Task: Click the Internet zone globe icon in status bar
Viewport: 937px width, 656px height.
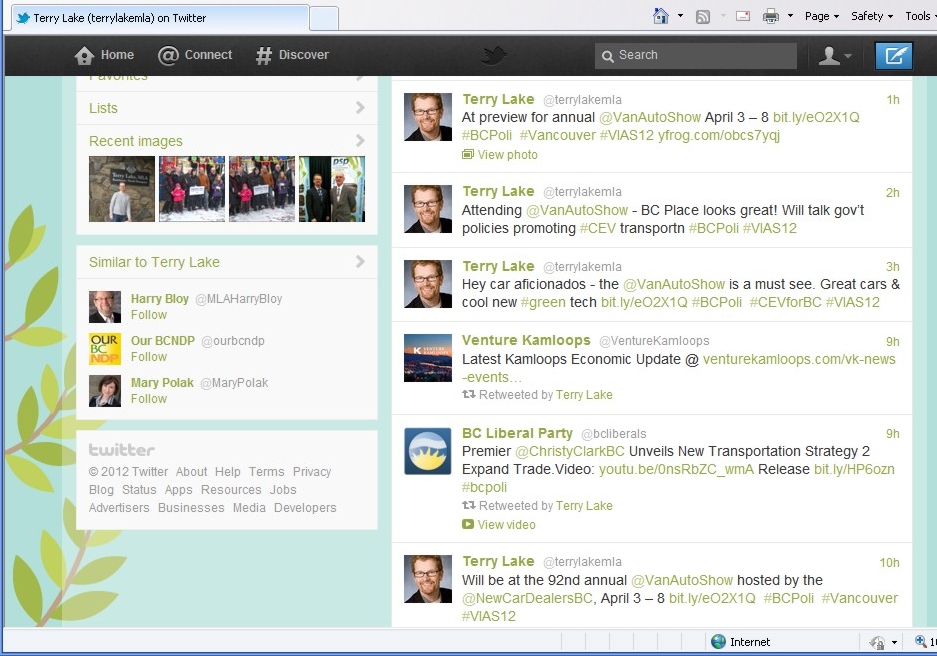Action: [x=718, y=642]
